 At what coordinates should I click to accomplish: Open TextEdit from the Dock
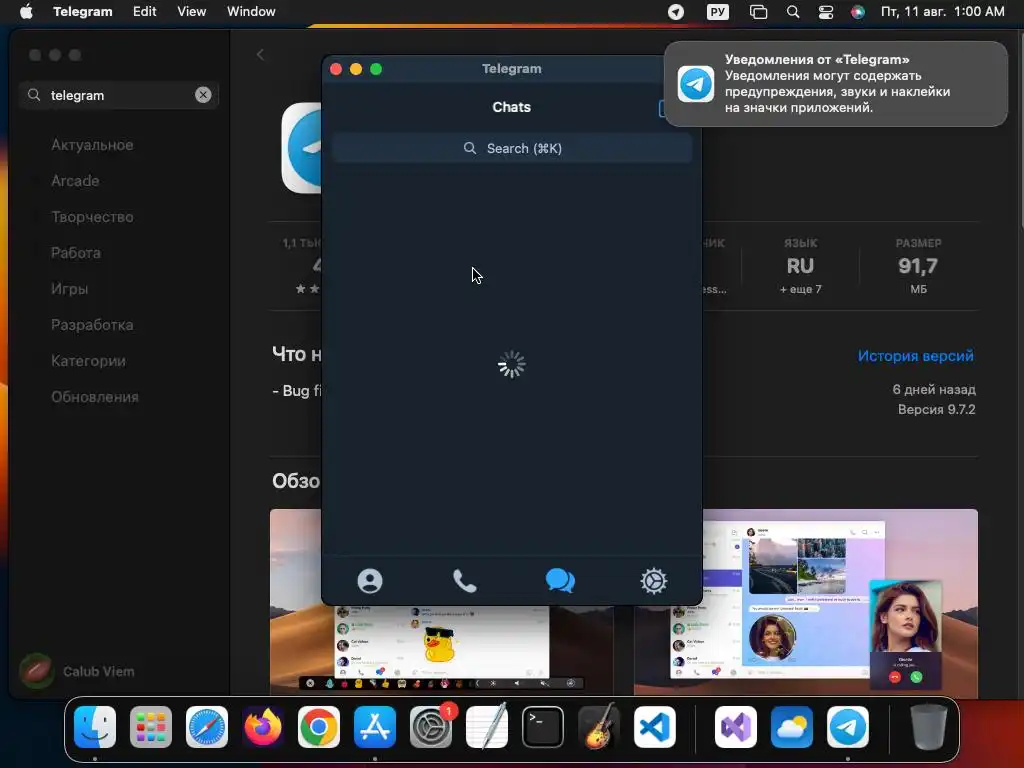[487, 727]
